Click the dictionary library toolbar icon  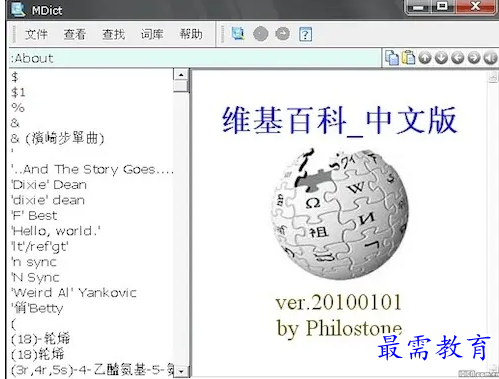tap(238, 34)
